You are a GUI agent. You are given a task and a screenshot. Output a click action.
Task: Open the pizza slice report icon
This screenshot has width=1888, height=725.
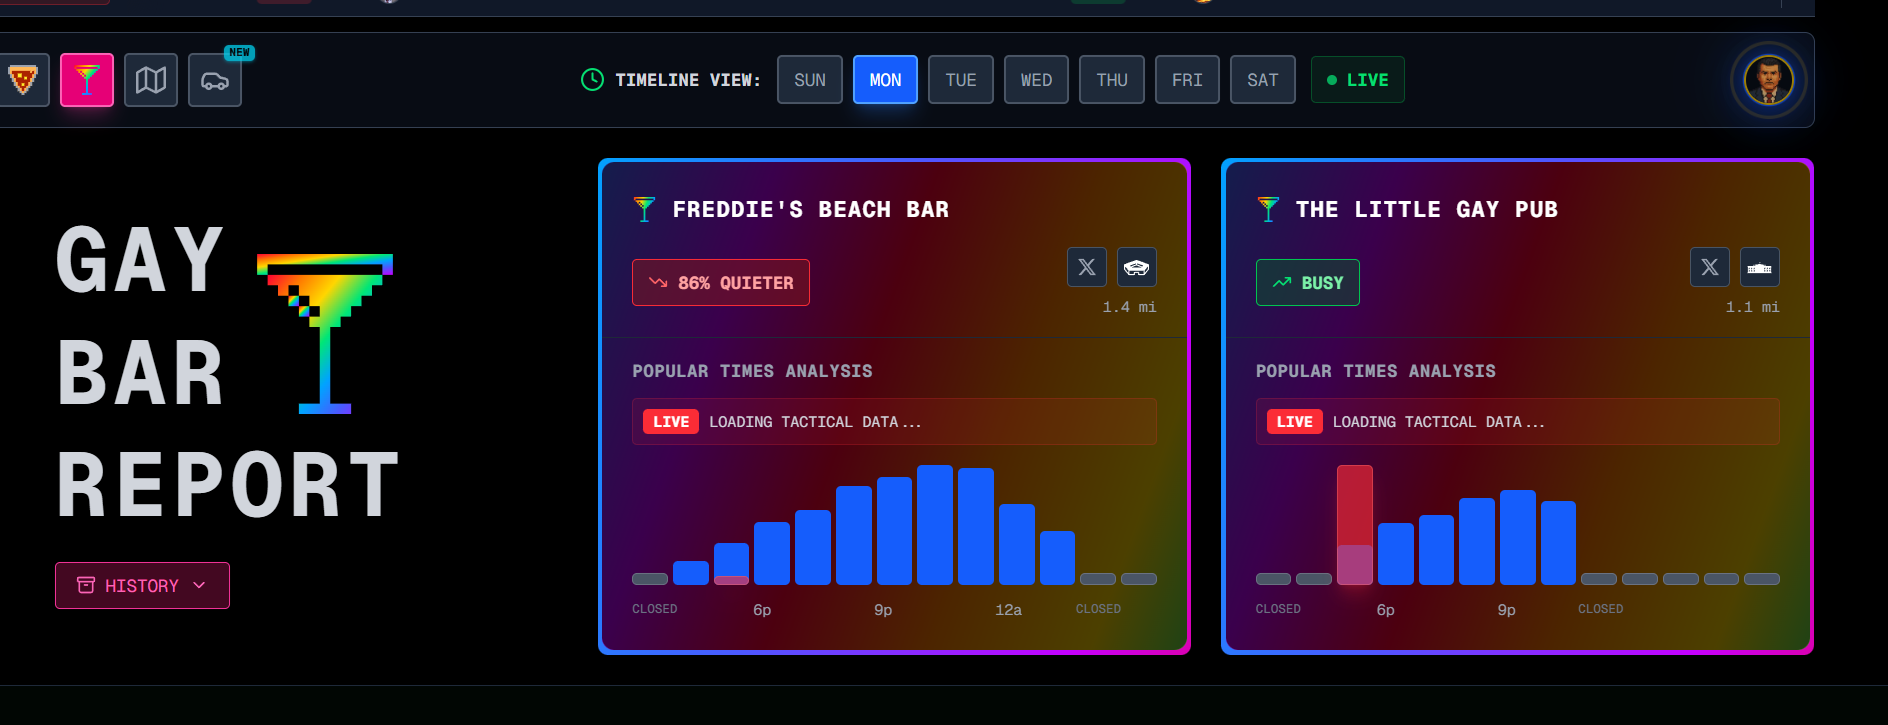[22, 80]
